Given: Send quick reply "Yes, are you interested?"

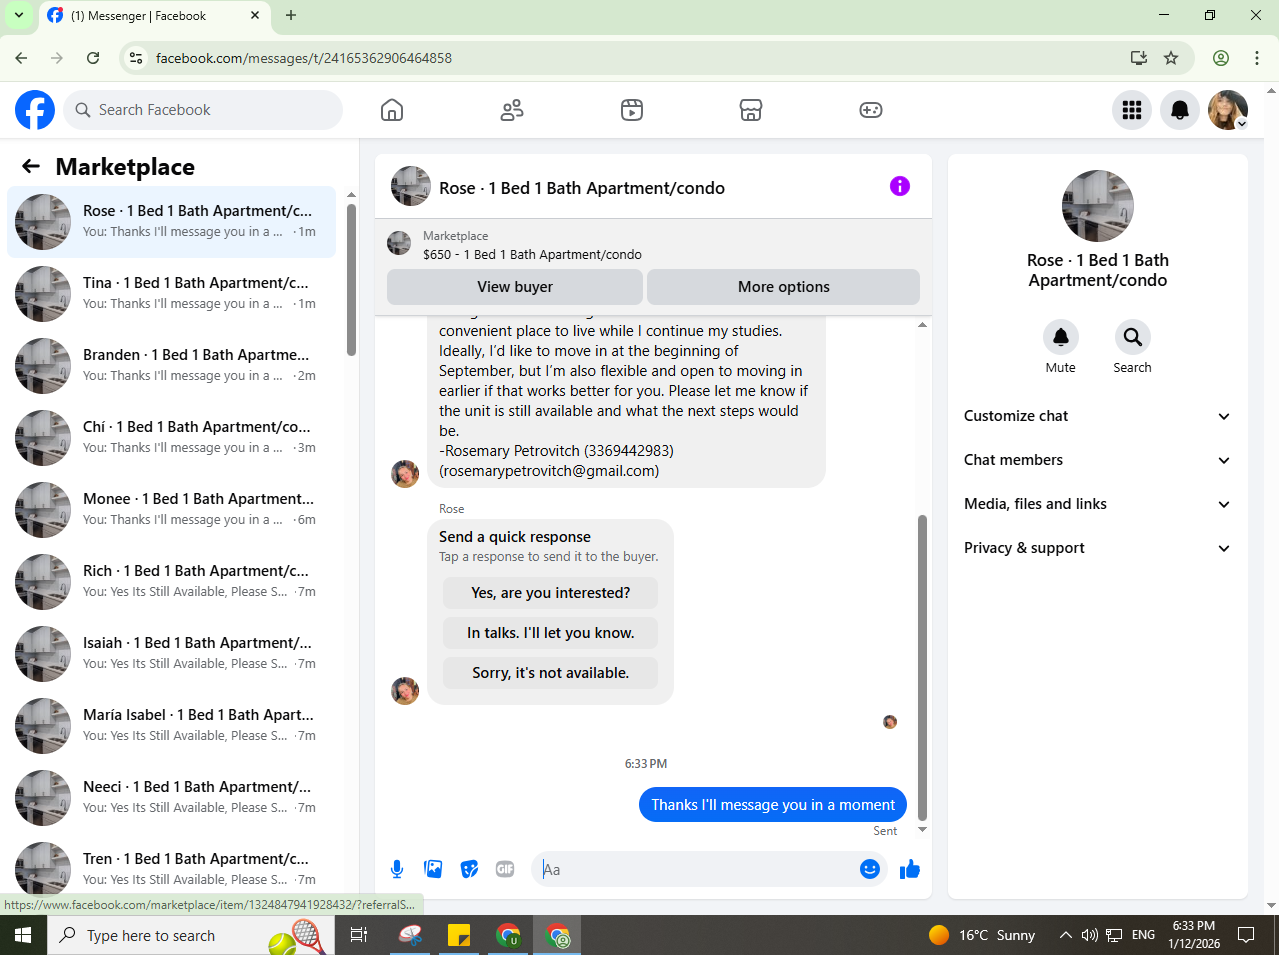Looking at the screenshot, I should pyautogui.click(x=550, y=593).
